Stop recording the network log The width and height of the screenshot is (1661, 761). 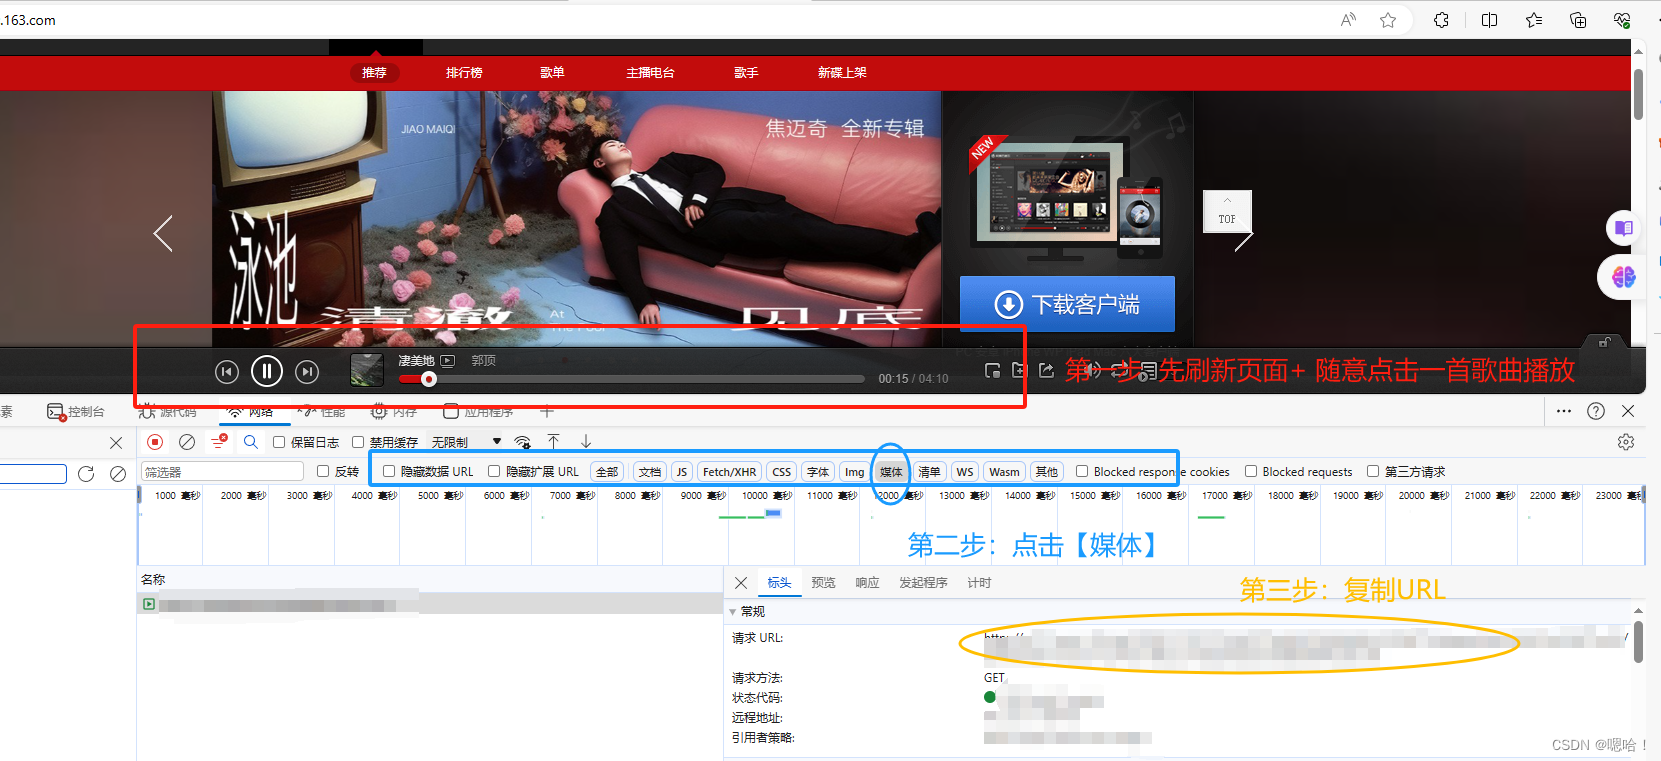[155, 442]
